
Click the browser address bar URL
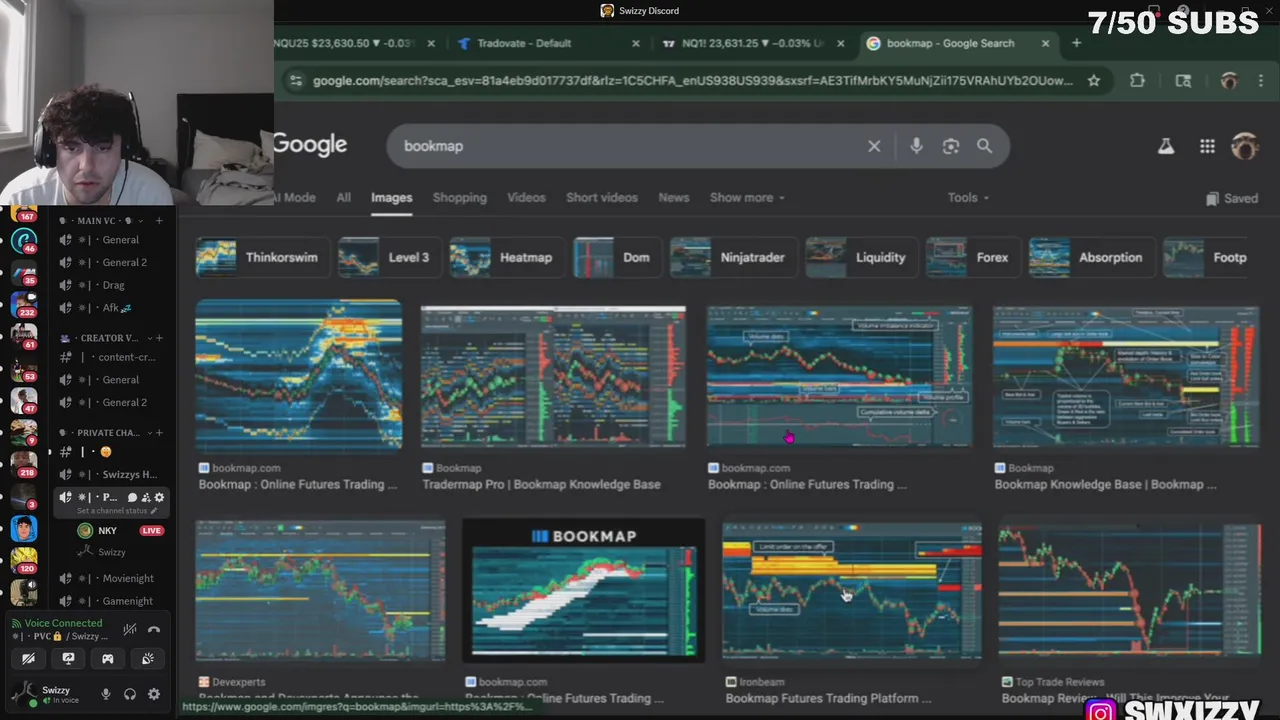[692, 81]
